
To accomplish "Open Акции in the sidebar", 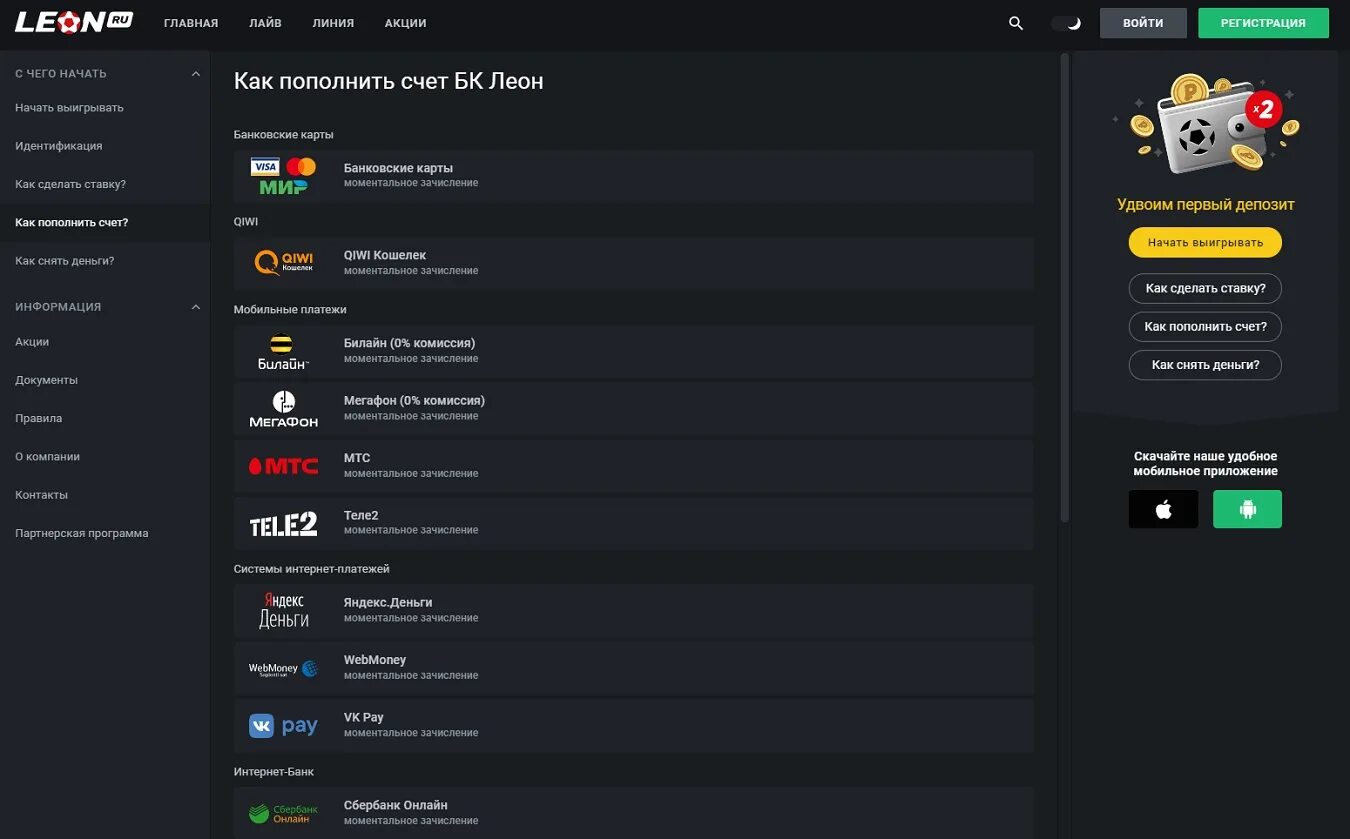I will pyautogui.click(x=32, y=342).
